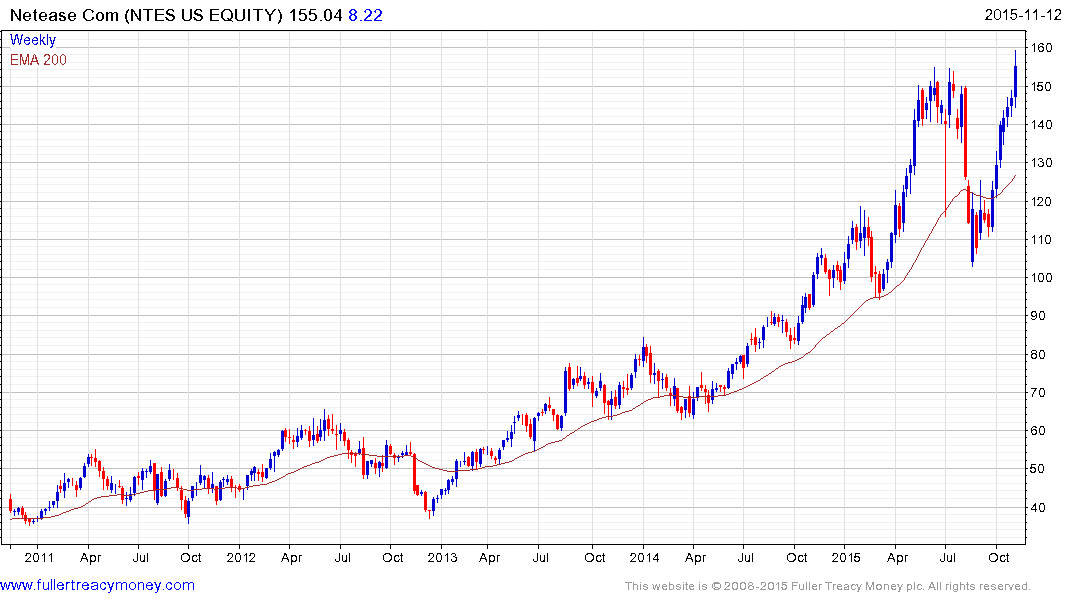This screenshot has width=1075, height=600.
Task: Click the 'EMA 200' legend label
Action: [38, 60]
